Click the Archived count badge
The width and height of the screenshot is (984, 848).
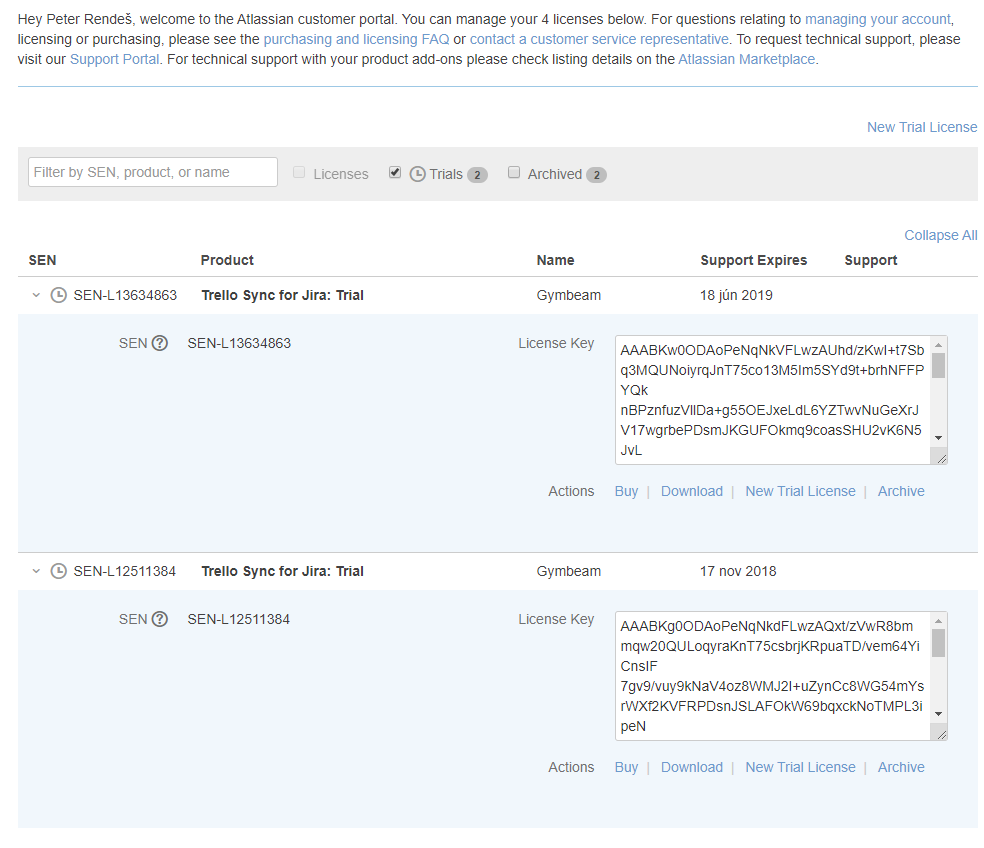pos(596,175)
